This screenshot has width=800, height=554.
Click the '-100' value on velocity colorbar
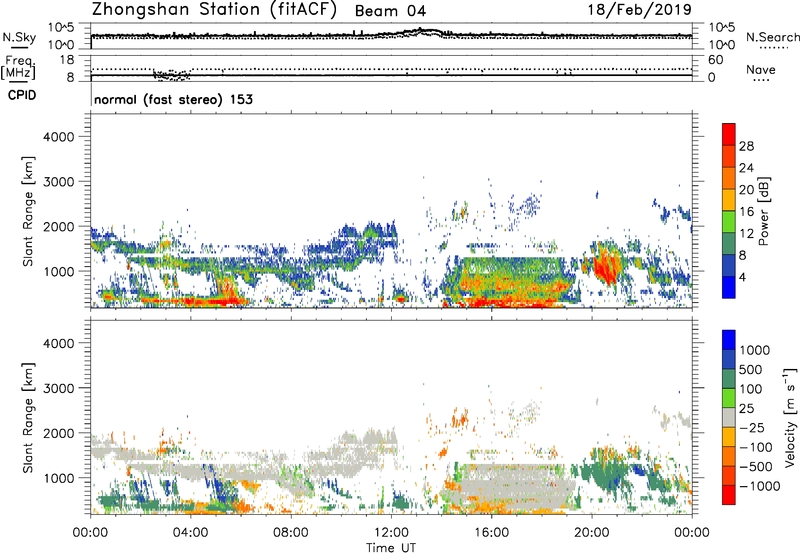(x=756, y=447)
